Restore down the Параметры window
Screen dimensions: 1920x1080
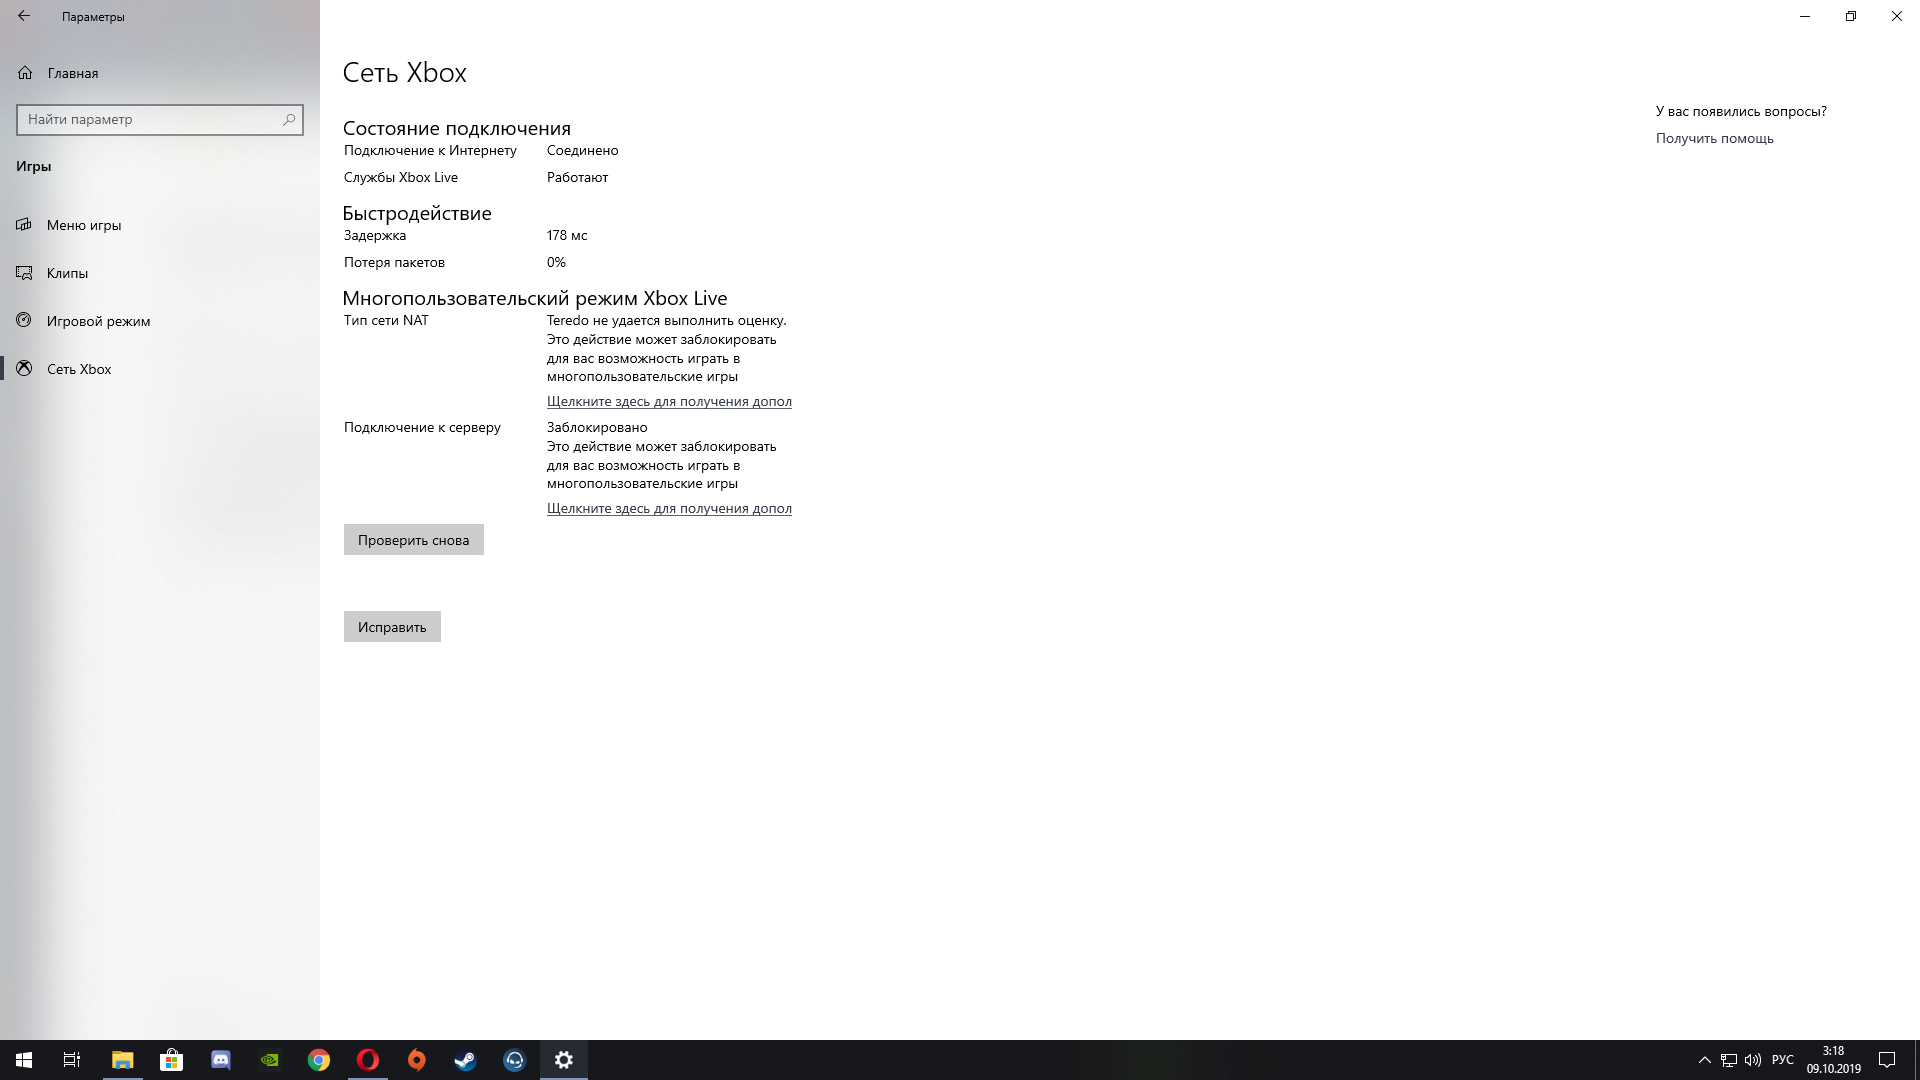click(x=1851, y=16)
